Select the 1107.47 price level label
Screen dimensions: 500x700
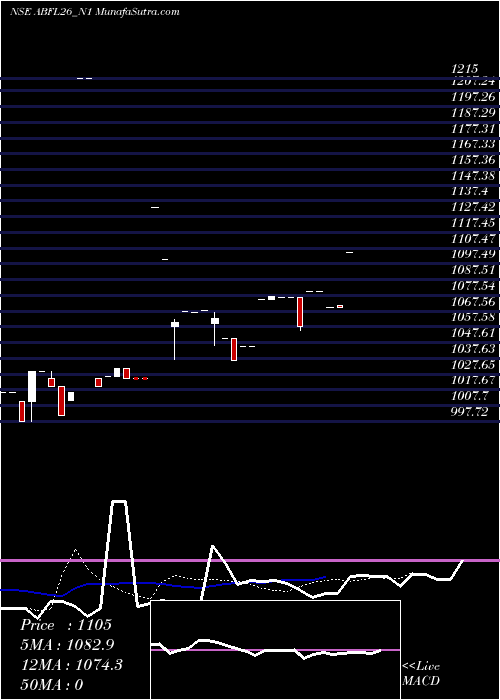point(473,239)
